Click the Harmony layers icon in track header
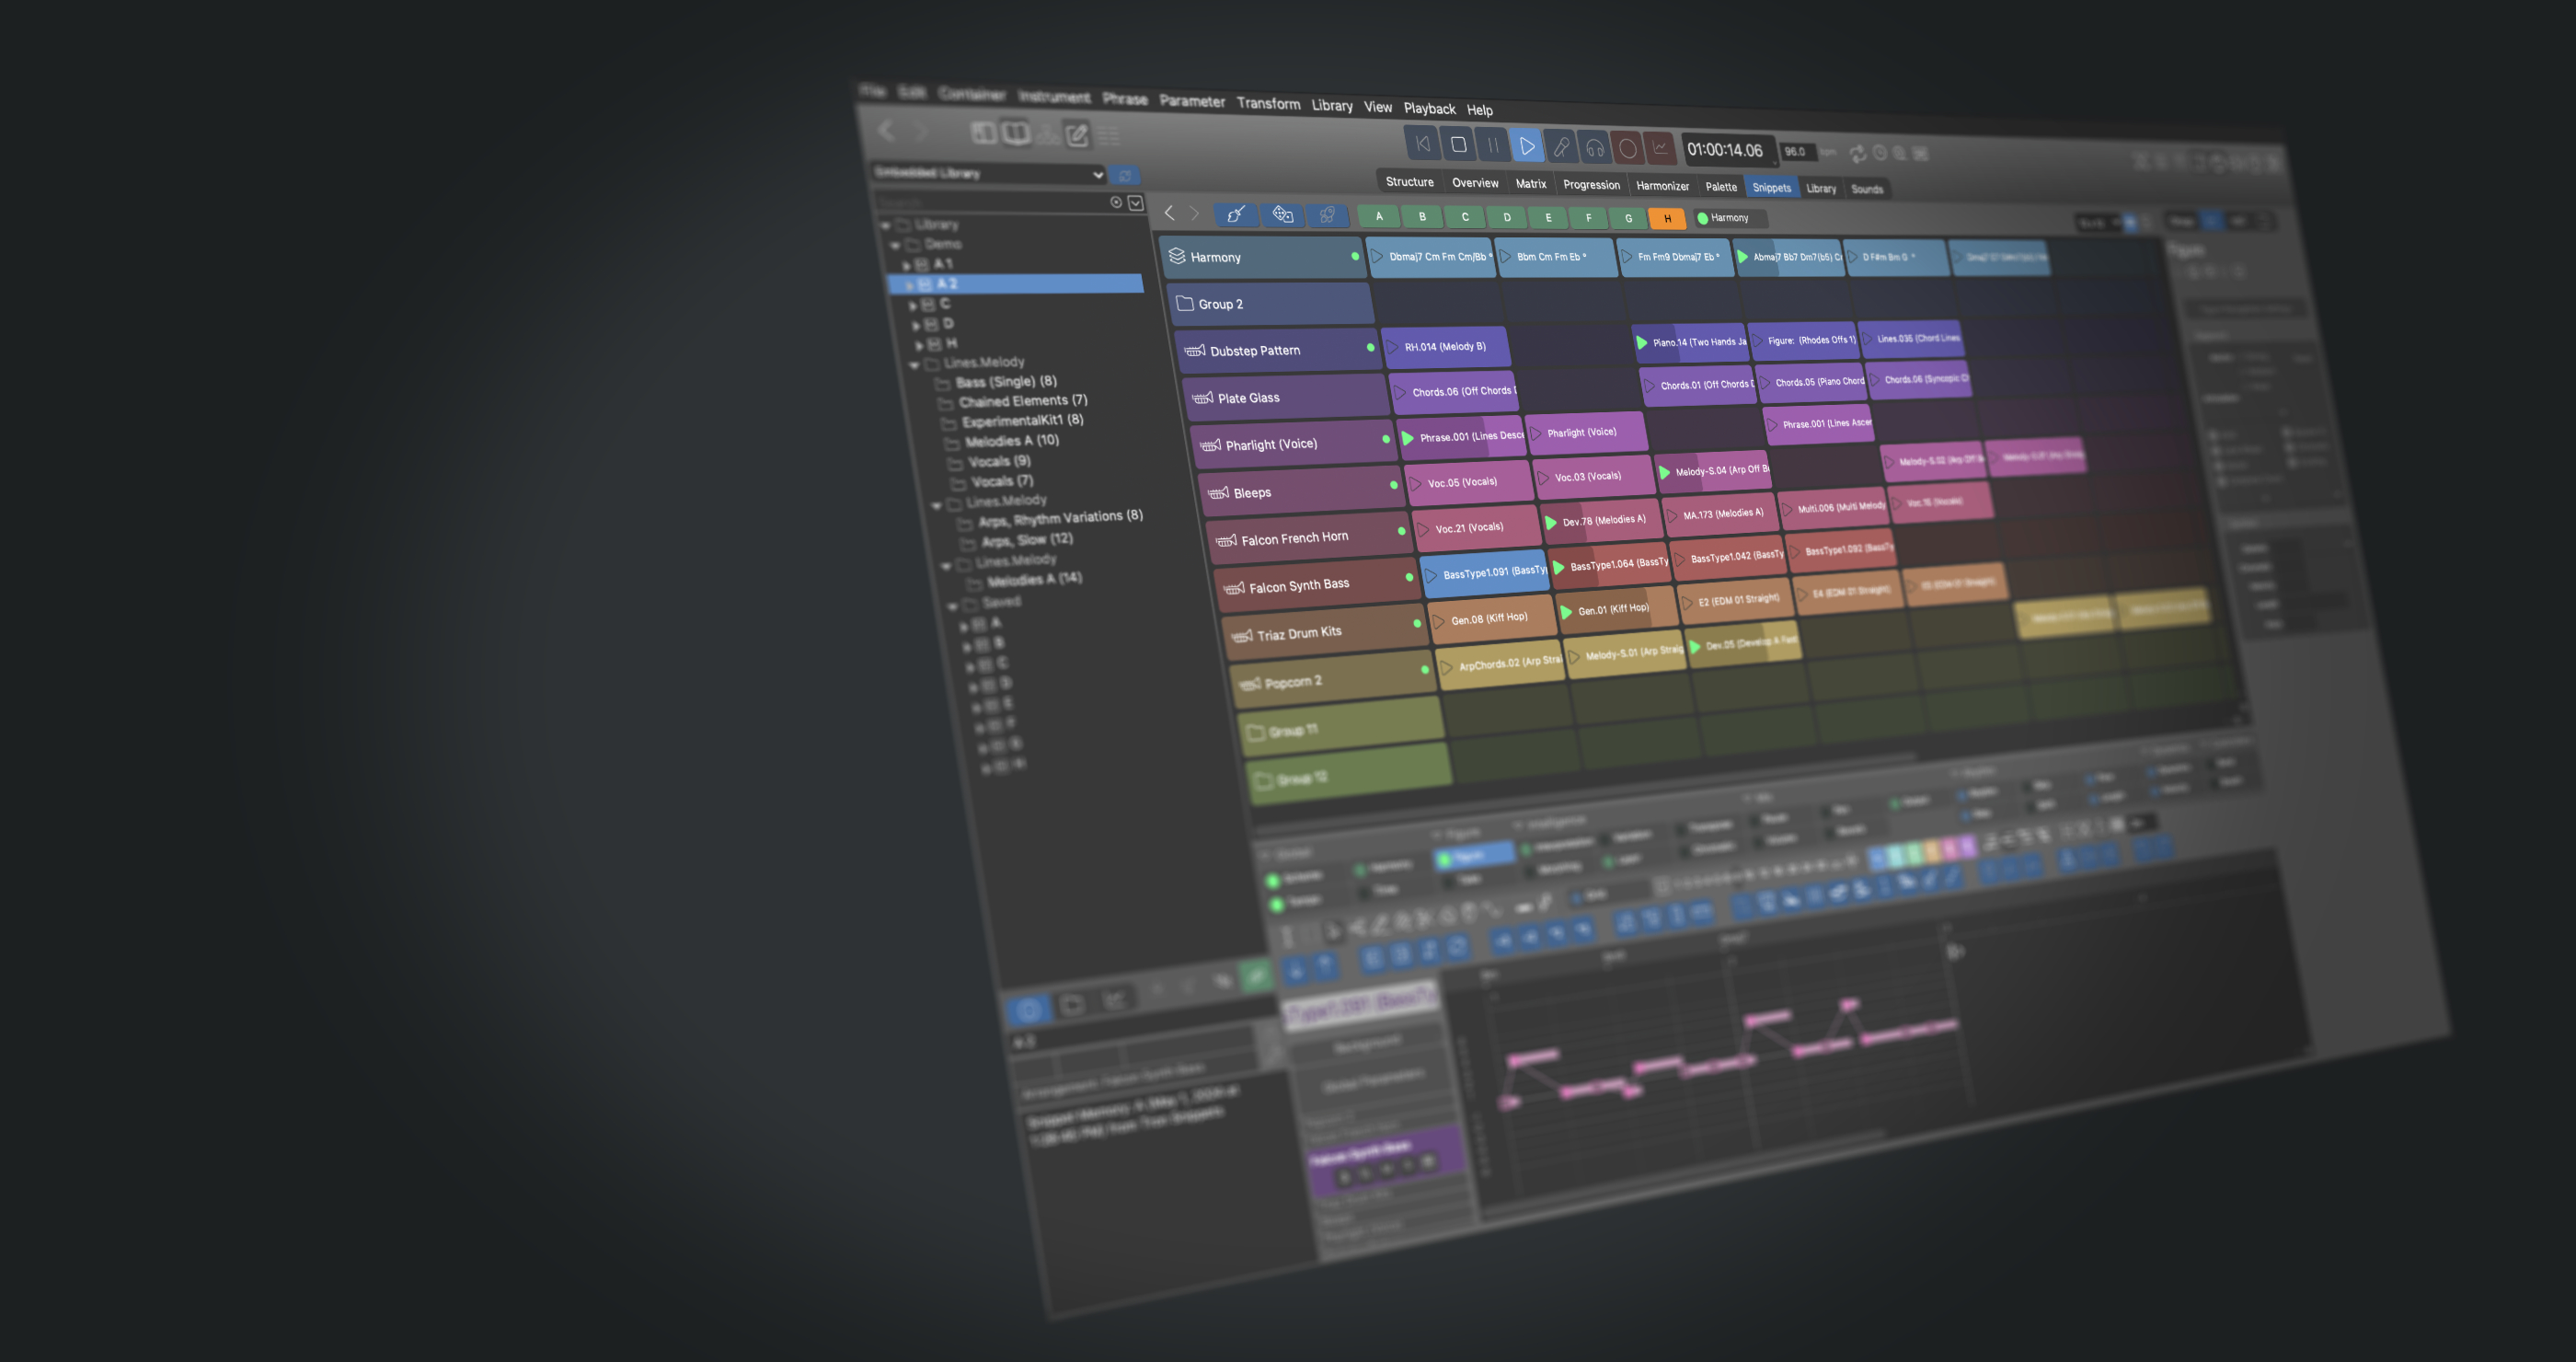 point(1177,256)
